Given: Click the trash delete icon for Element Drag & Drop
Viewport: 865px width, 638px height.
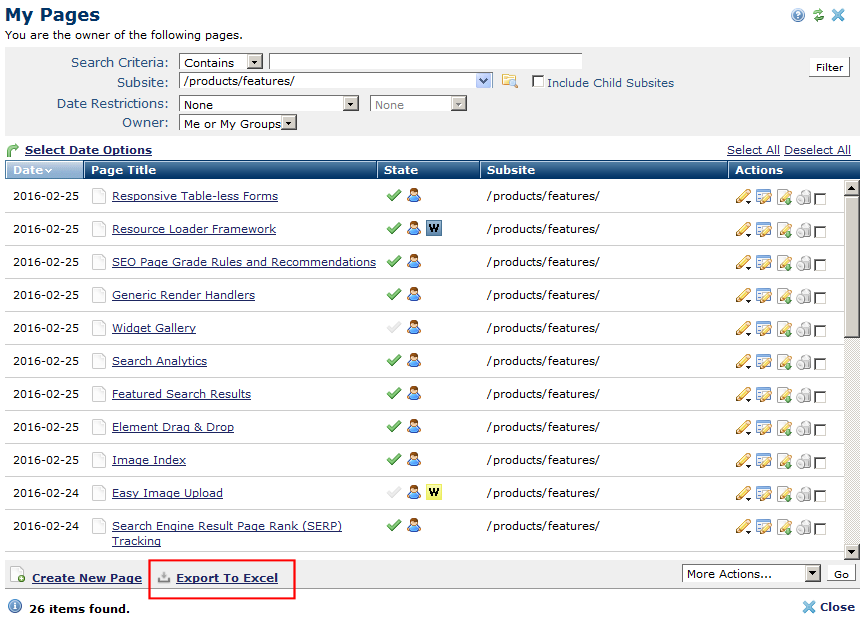Looking at the screenshot, I should tap(803, 428).
